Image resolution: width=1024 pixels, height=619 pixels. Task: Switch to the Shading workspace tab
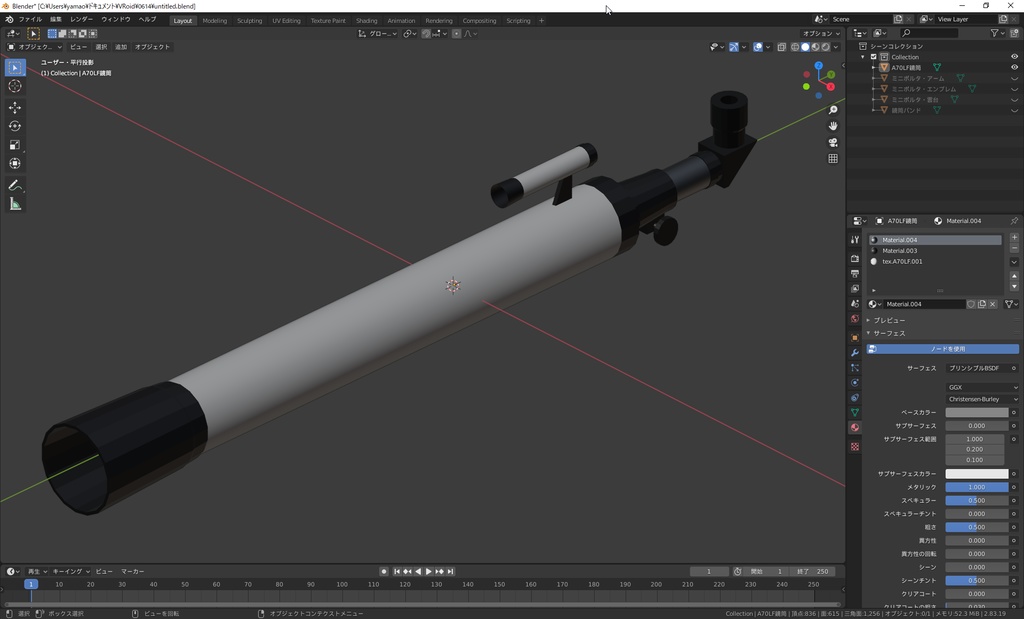366,21
